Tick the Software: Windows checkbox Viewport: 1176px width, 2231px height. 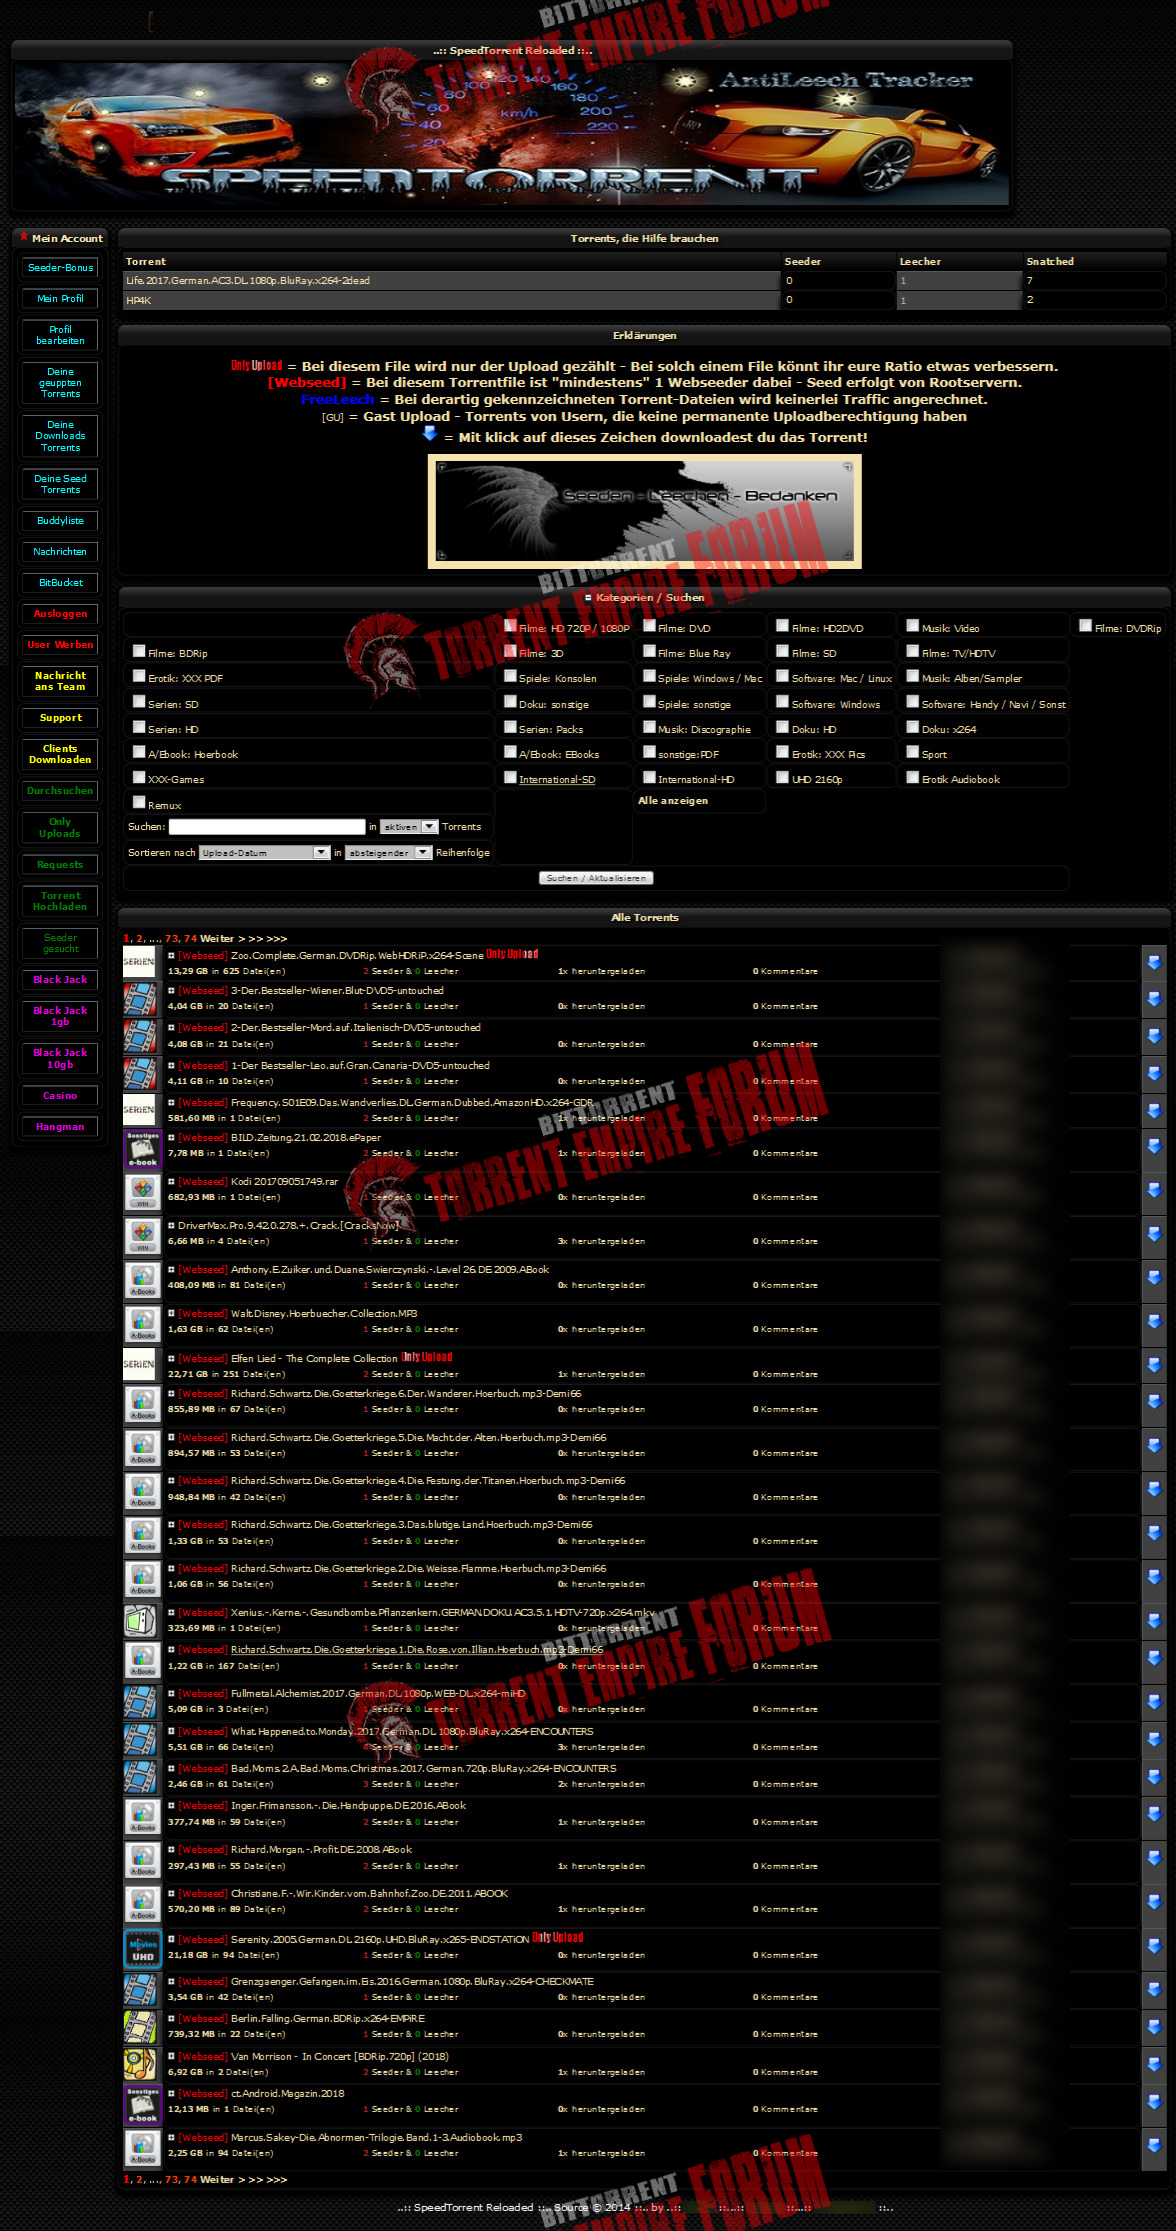(783, 702)
